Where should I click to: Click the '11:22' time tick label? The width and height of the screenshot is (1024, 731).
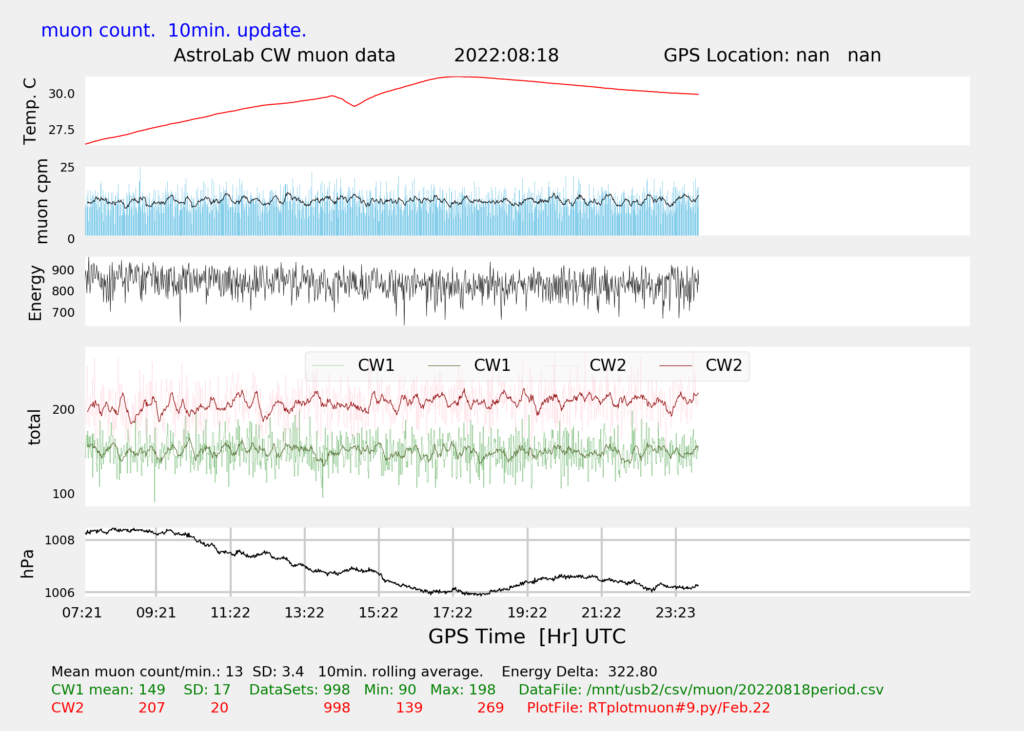click(230, 613)
